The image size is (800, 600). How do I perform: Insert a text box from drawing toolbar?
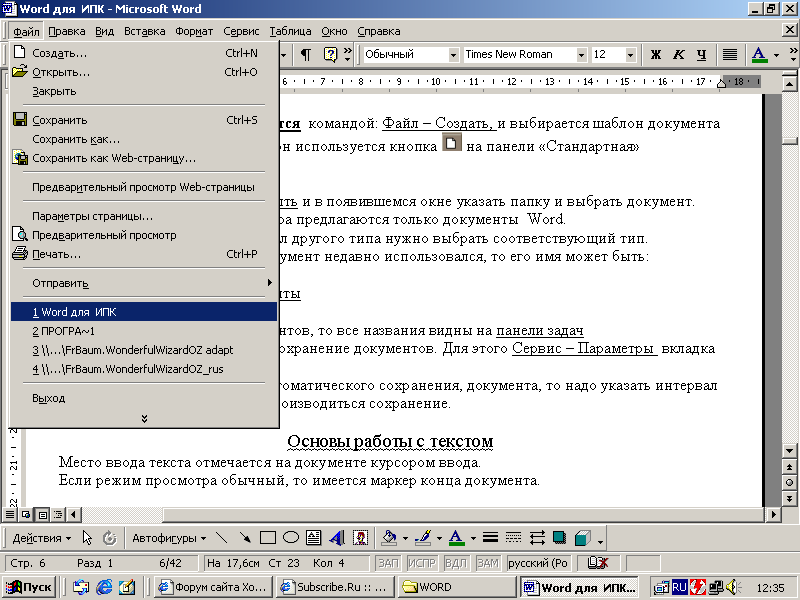(314, 538)
